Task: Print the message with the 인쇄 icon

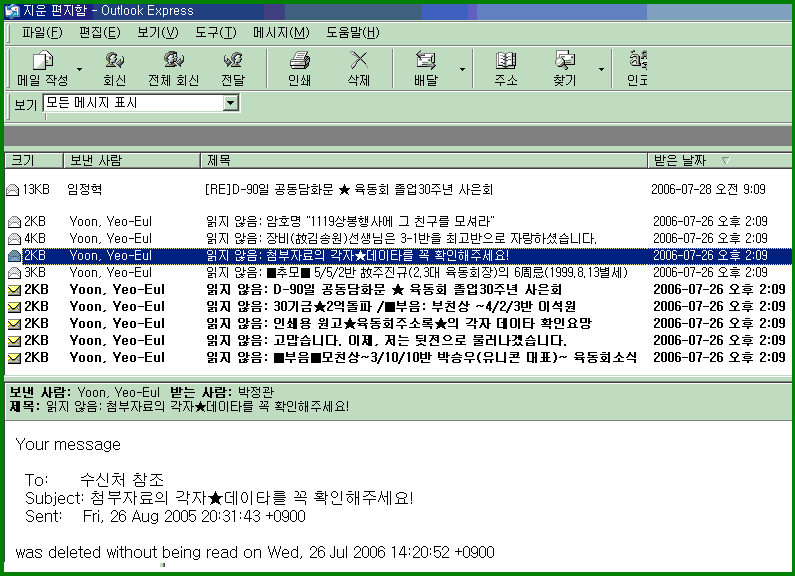Action: pos(299,61)
